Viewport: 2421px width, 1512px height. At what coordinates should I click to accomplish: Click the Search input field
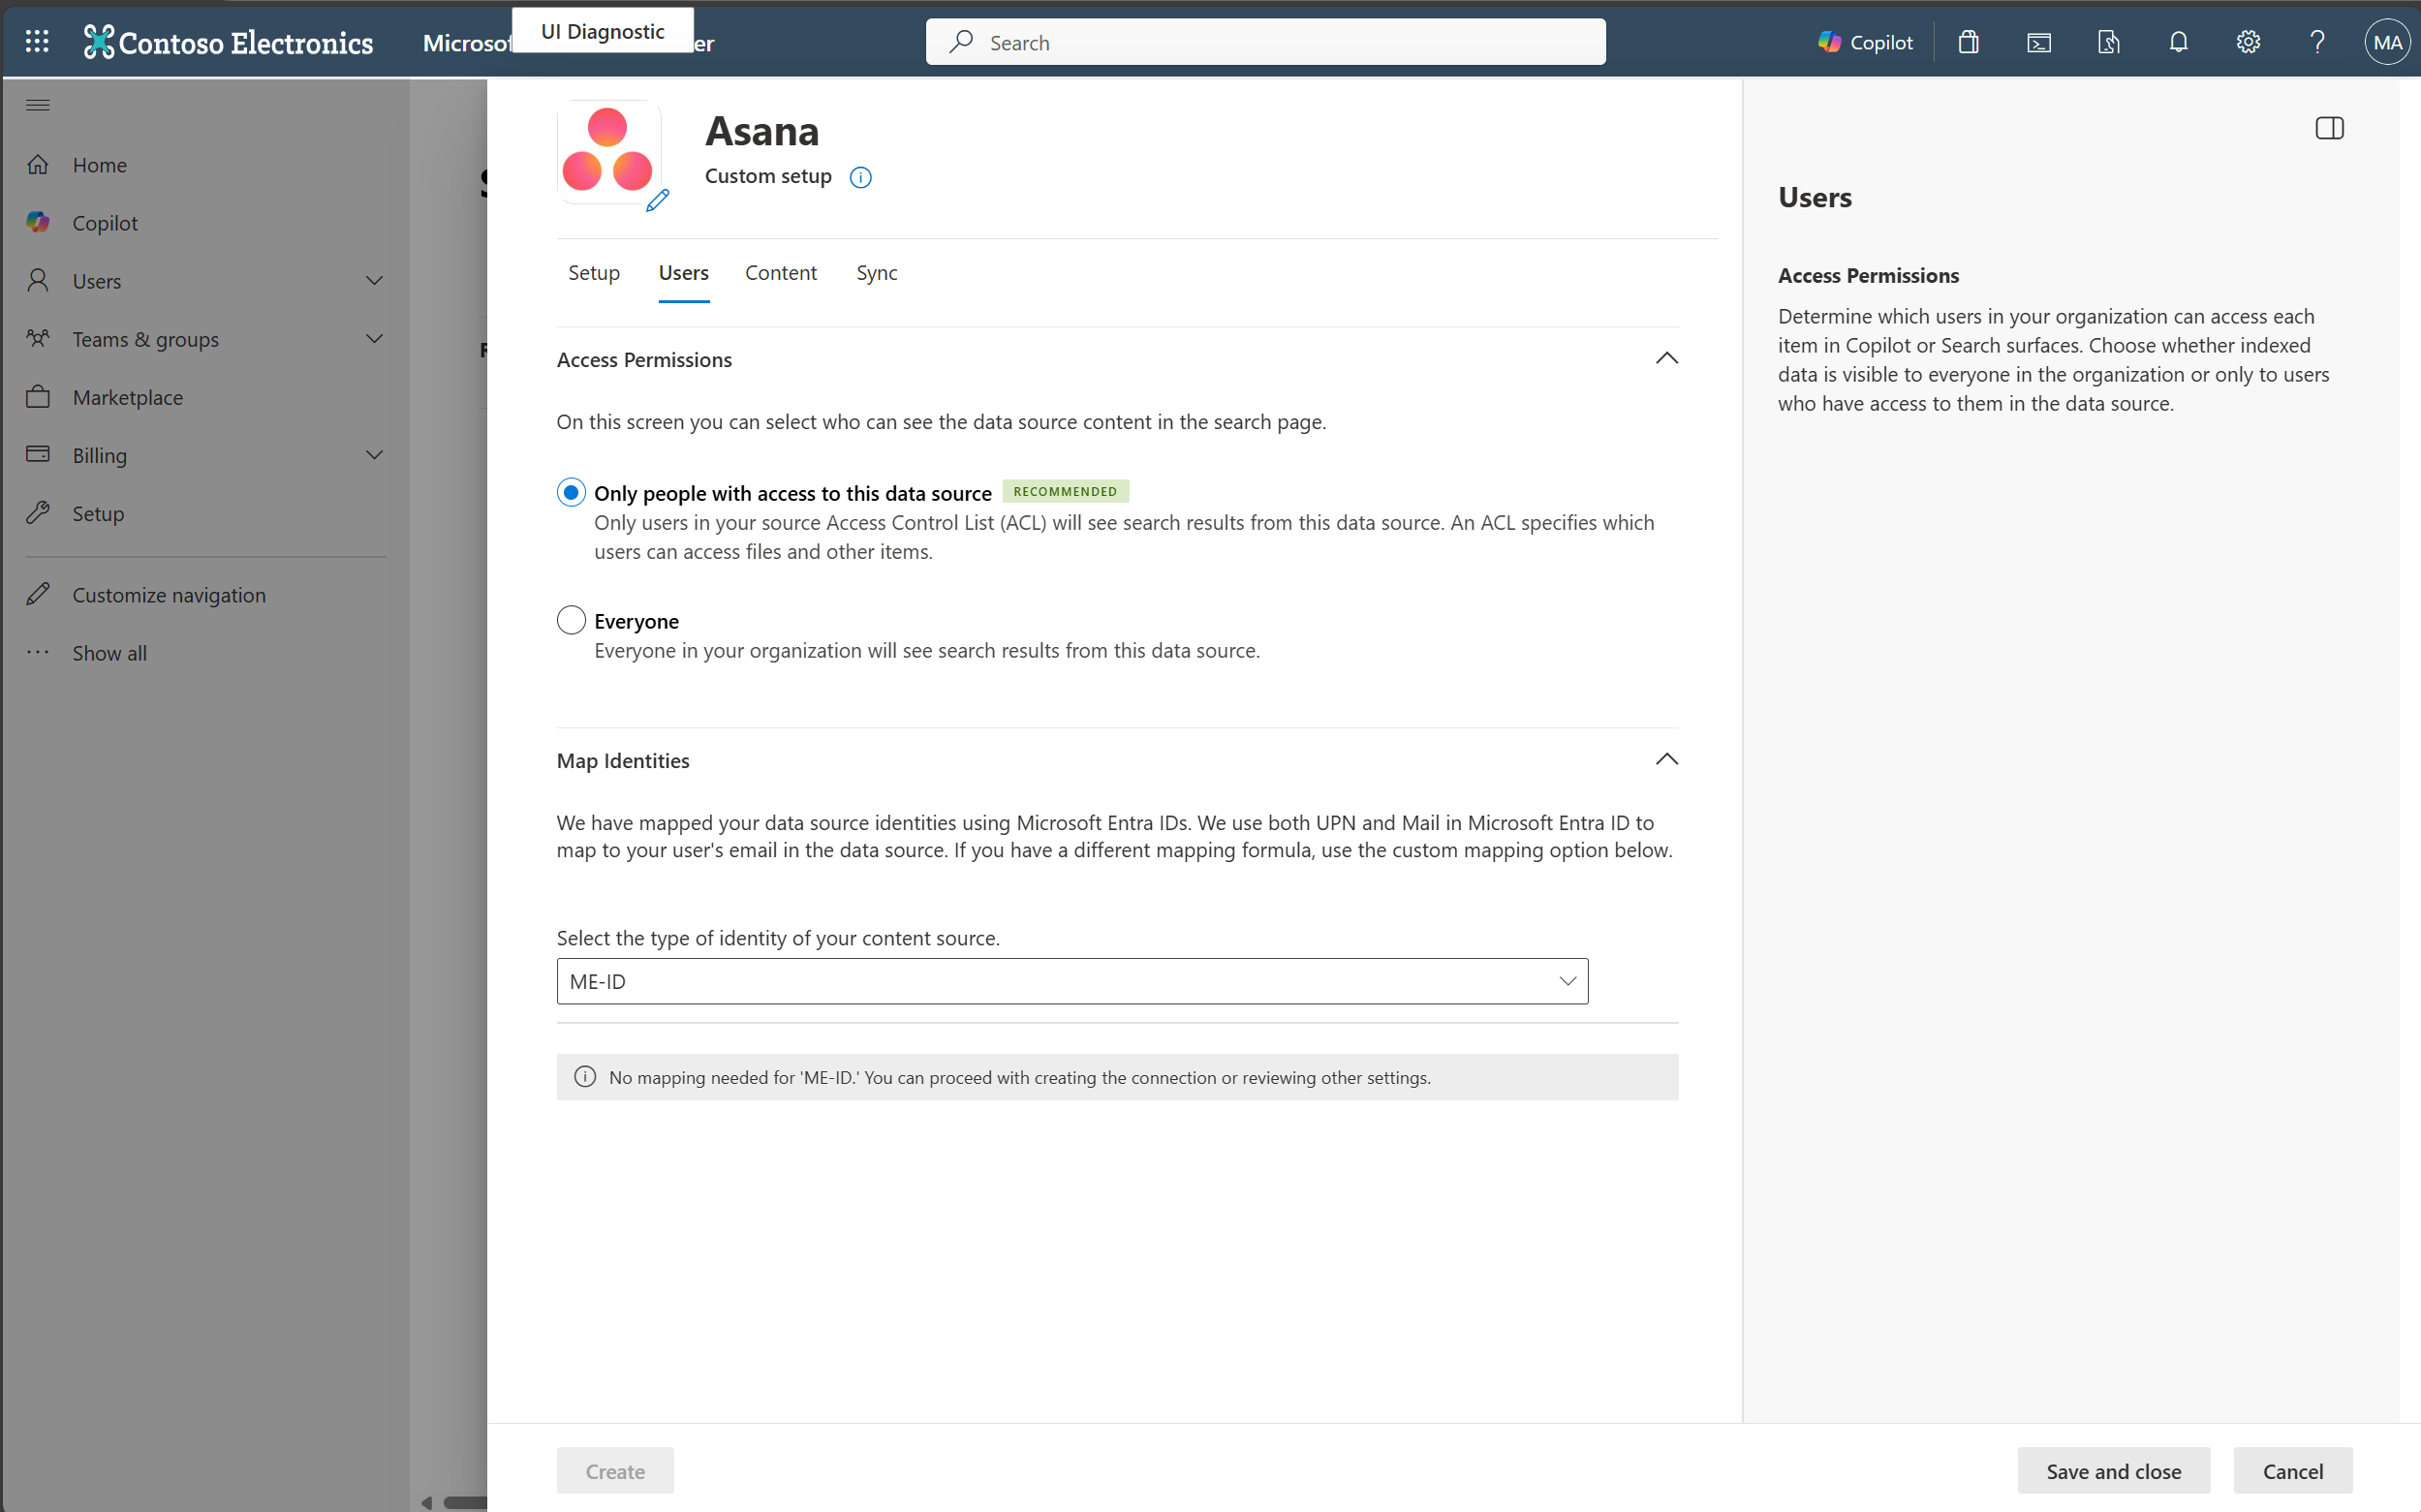(x=1266, y=42)
